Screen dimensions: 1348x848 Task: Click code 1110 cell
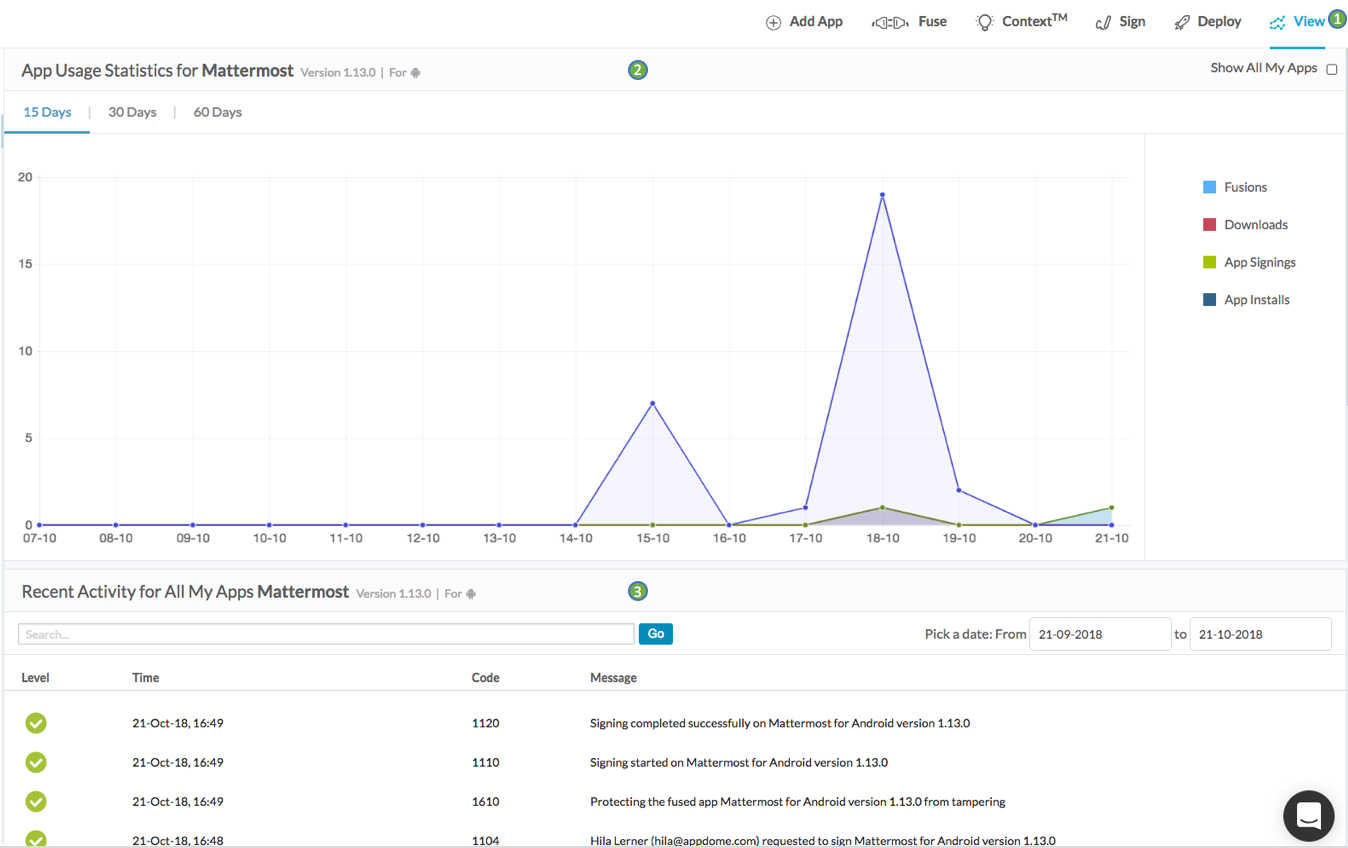pyautogui.click(x=486, y=762)
